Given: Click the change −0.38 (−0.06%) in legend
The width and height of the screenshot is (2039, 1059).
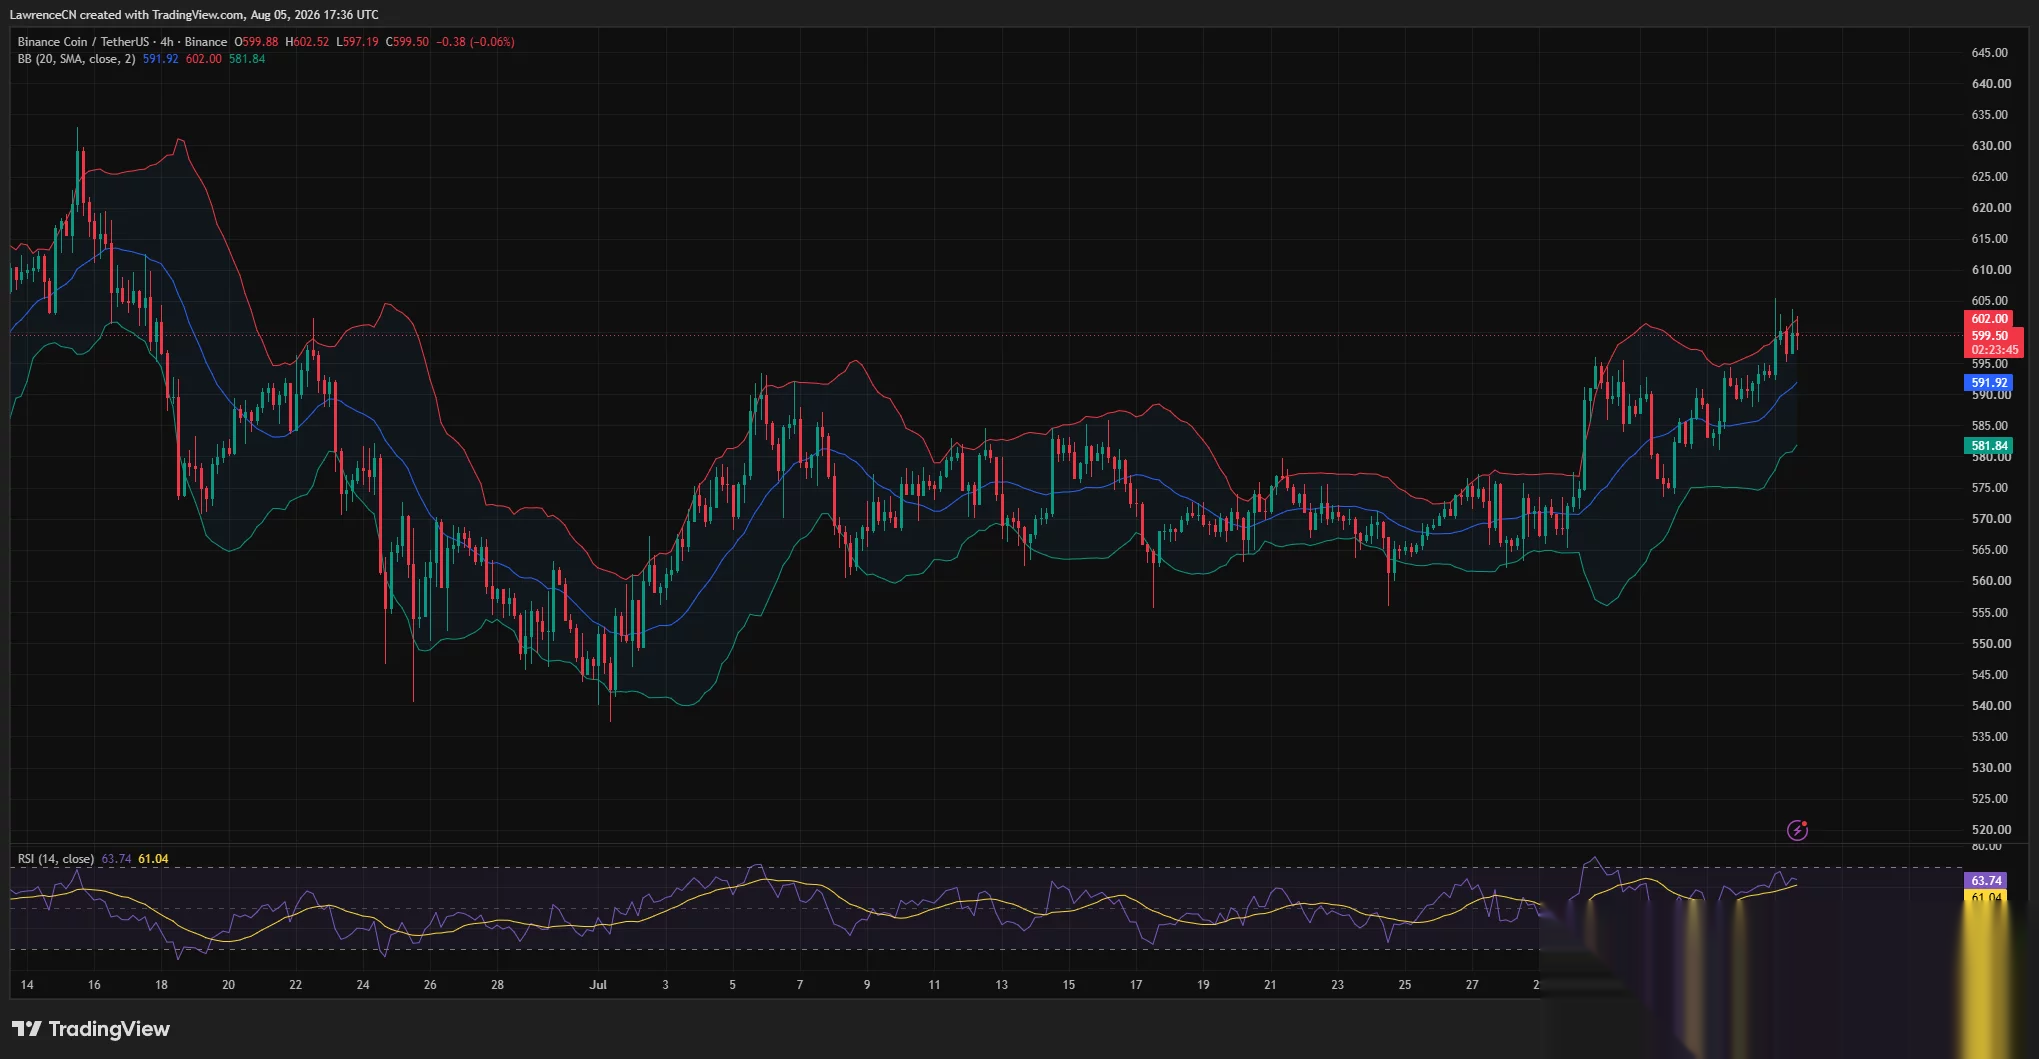Looking at the screenshot, I should coord(475,42).
